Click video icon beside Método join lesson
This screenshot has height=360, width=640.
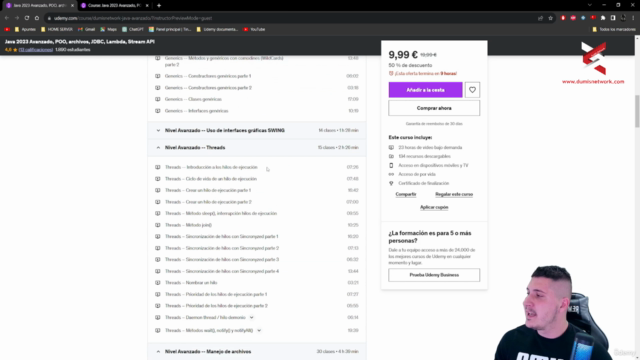(158, 225)
